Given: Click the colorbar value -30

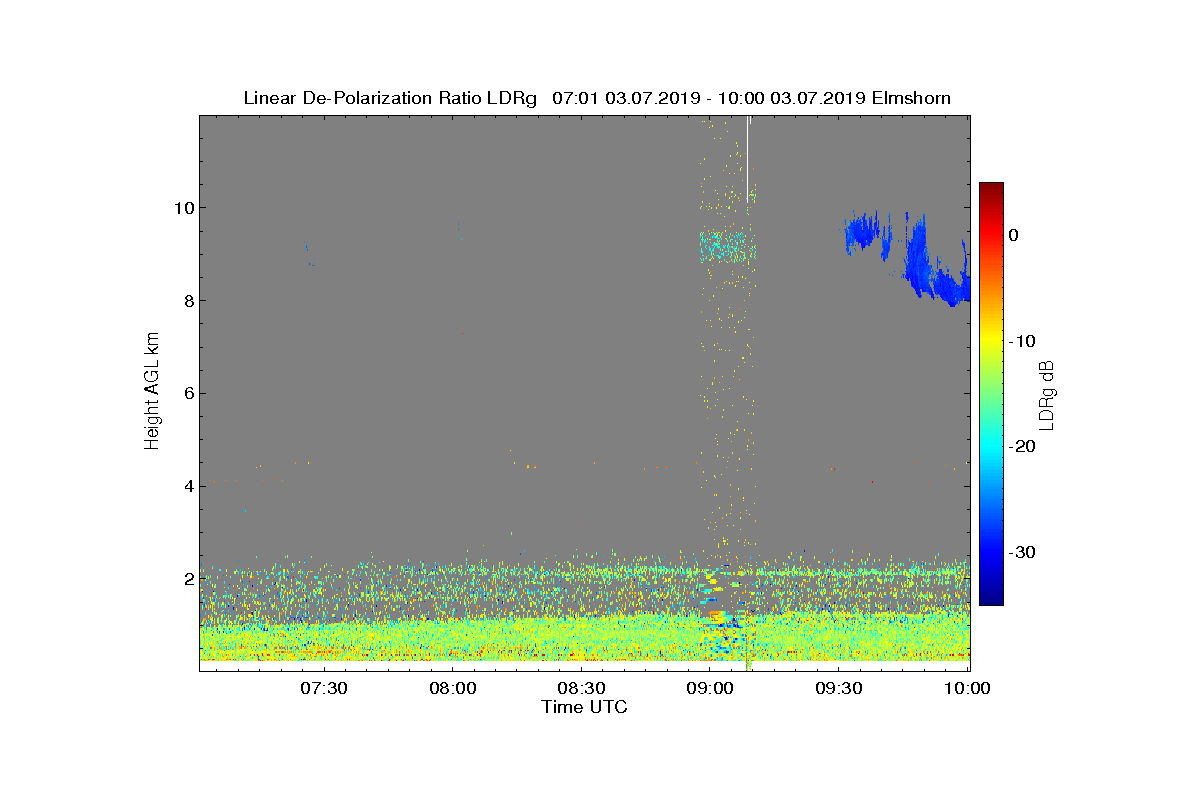Looking at the screenshot, I should [x=1021, y=552].
